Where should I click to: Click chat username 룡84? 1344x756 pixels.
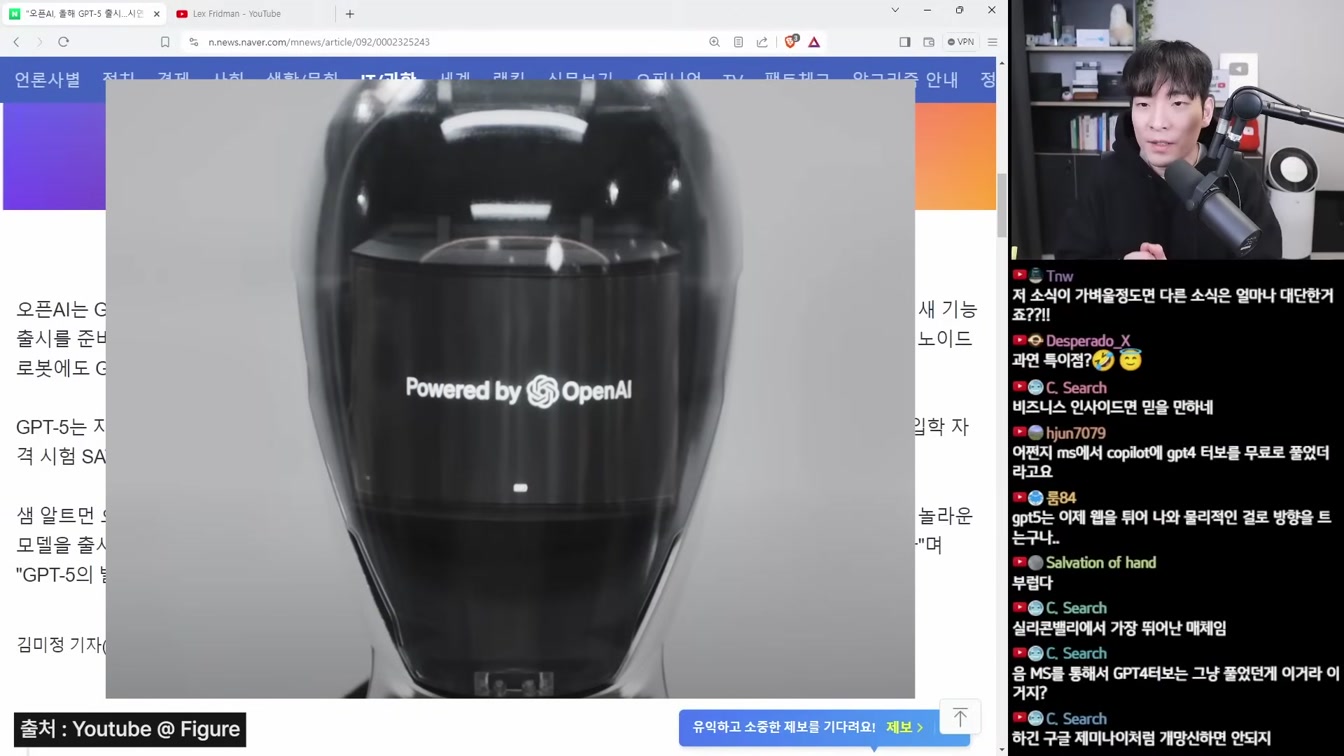(1061, 497)
